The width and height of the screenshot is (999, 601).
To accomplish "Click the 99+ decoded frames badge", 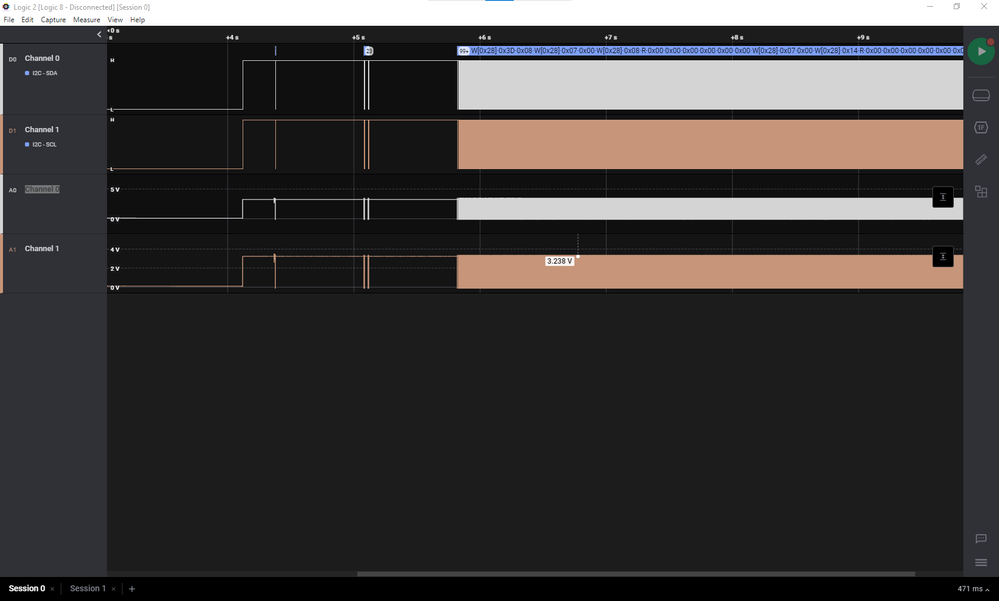I will (x=464, y=51).
